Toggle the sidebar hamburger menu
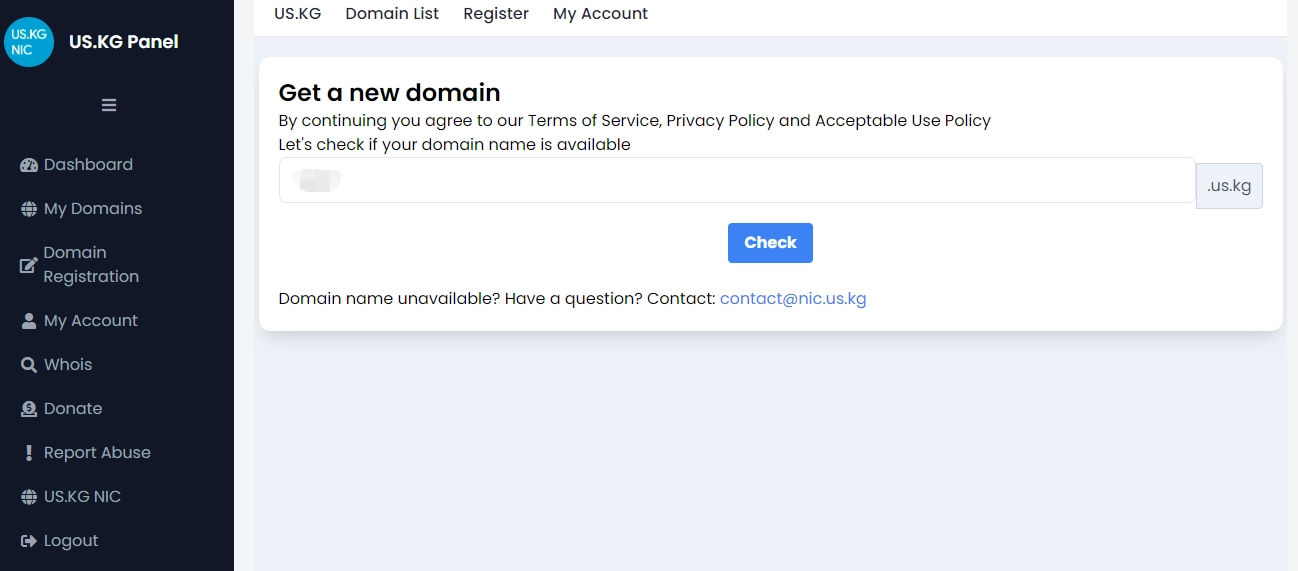 pos(109,105)
